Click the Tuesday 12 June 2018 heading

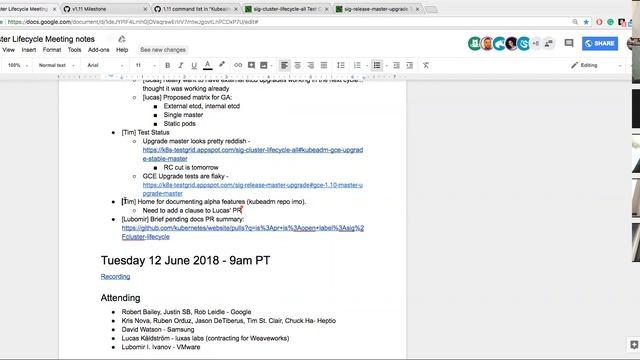(x=185, y=260)
